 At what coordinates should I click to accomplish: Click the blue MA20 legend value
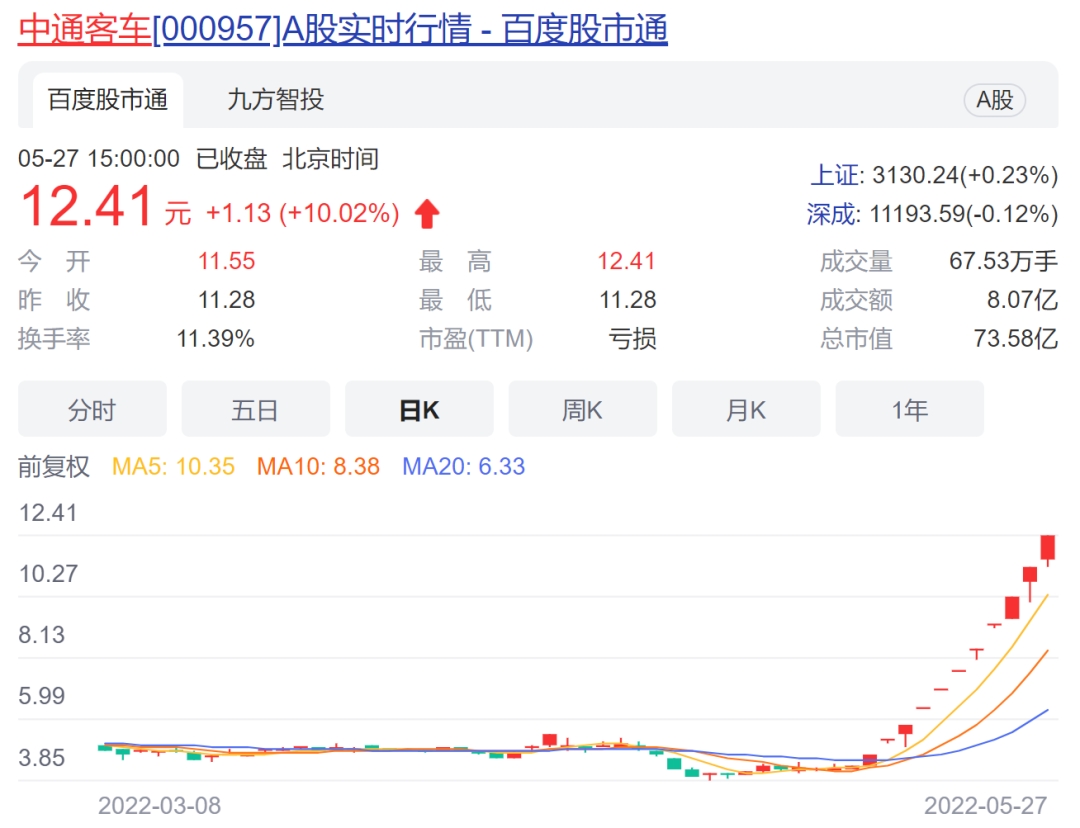[463, 467]
